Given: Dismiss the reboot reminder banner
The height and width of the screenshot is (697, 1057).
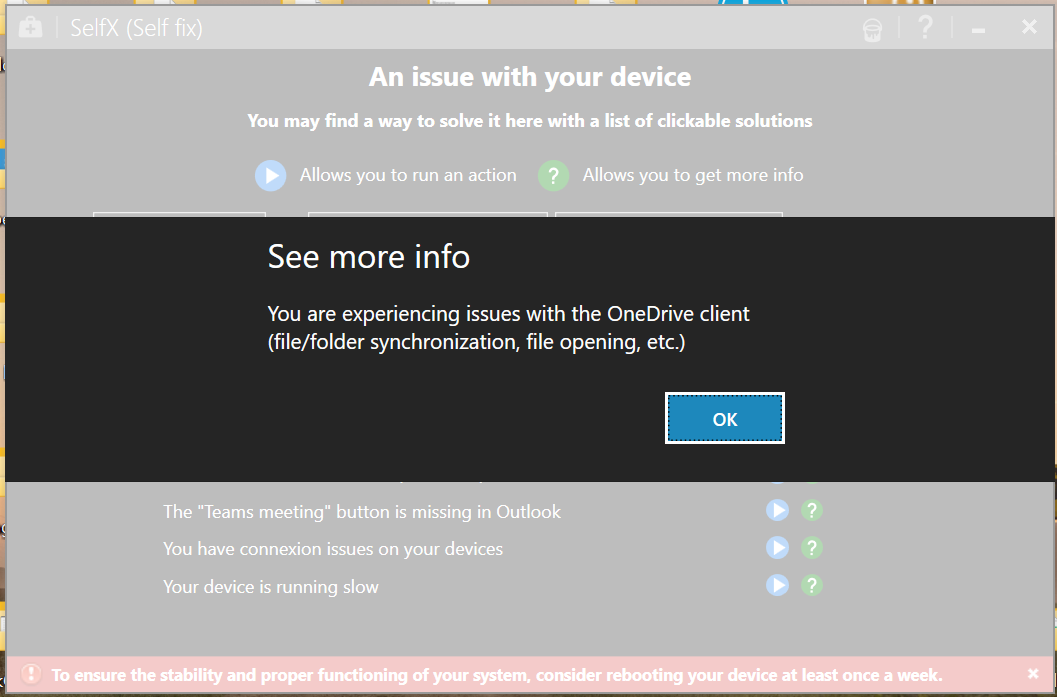Looking at the screenshot, I should point(1033,673).
